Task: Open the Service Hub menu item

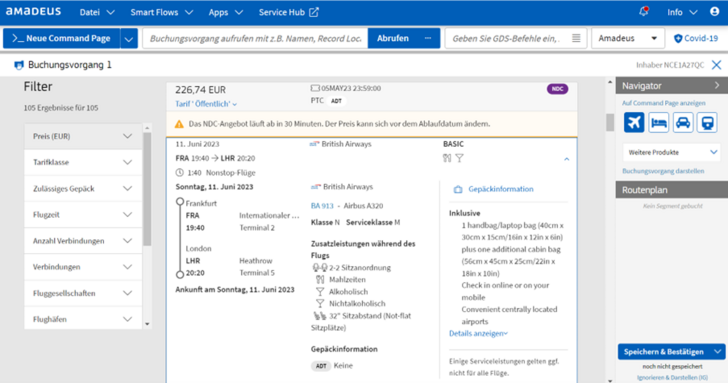Action: [288, 13]
